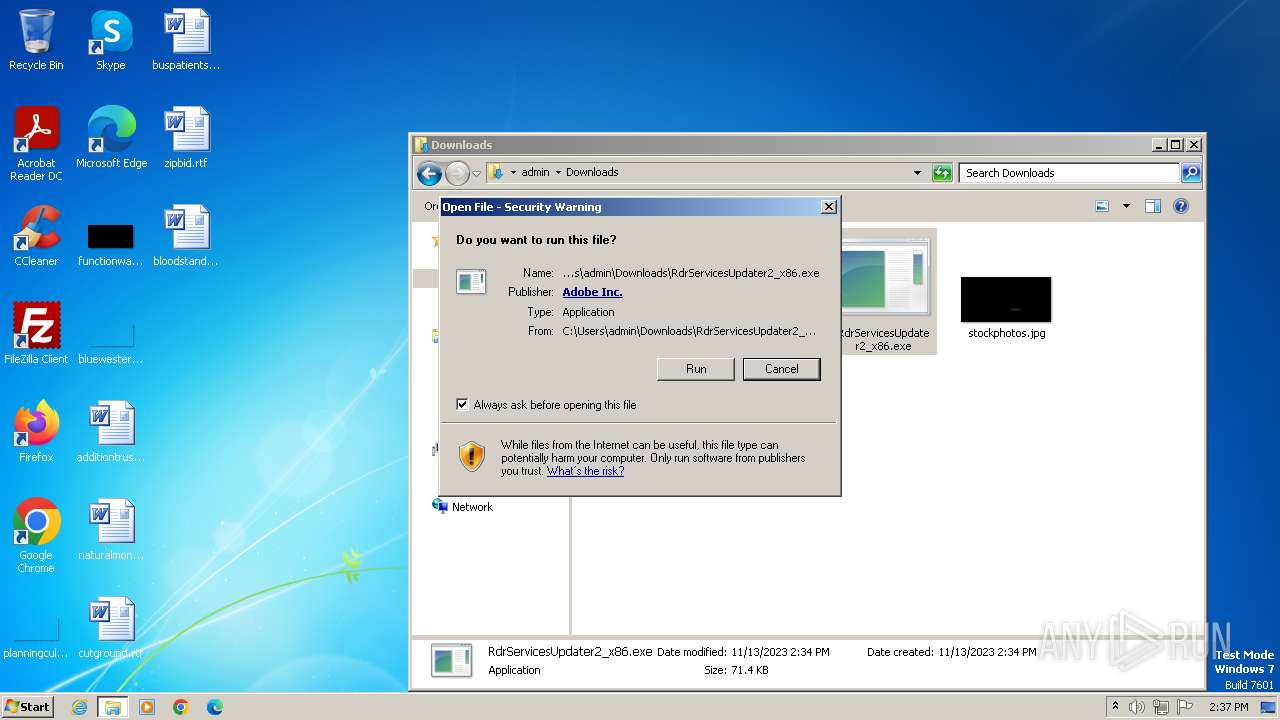Expand the admin breadcrumb arrow
The image size is (1280, 720).
[x=558, y=173]
